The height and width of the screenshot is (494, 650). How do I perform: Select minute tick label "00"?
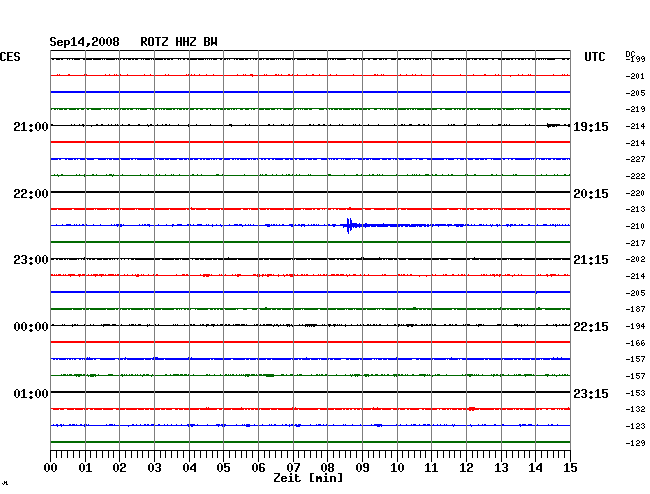coord(51,468)
